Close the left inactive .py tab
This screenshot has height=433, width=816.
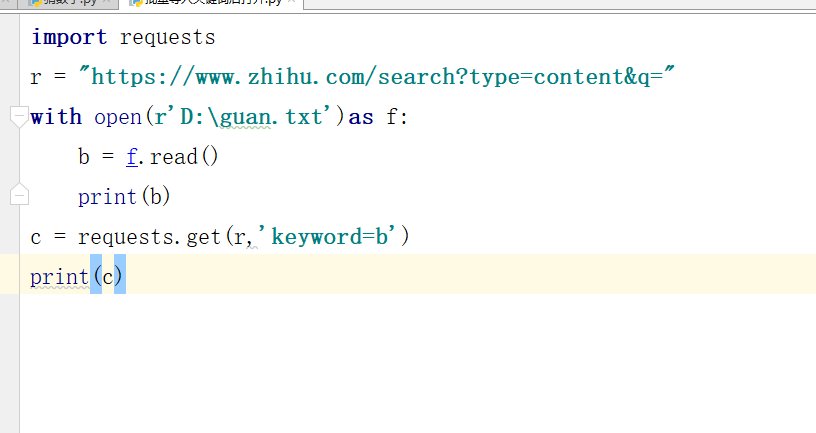(x=107, y=3)
